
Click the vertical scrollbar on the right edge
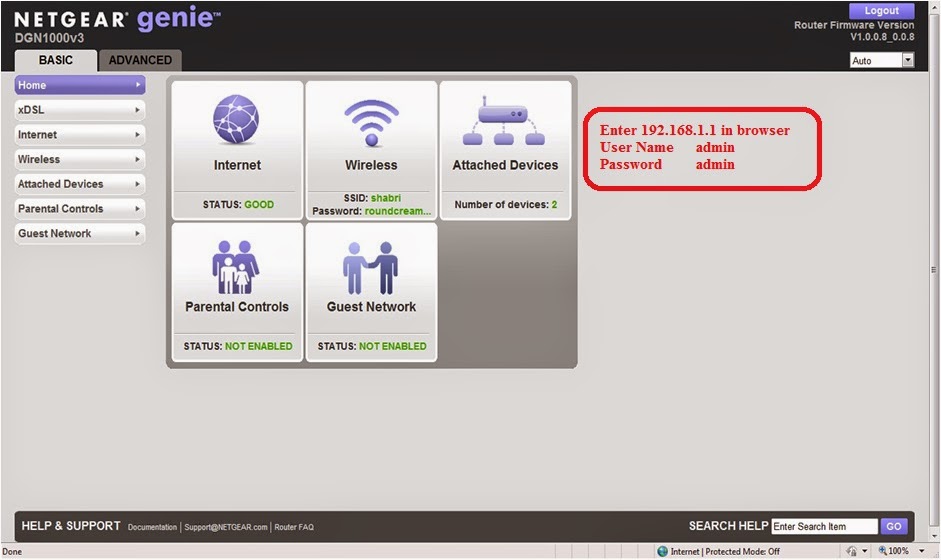(933, 270)
